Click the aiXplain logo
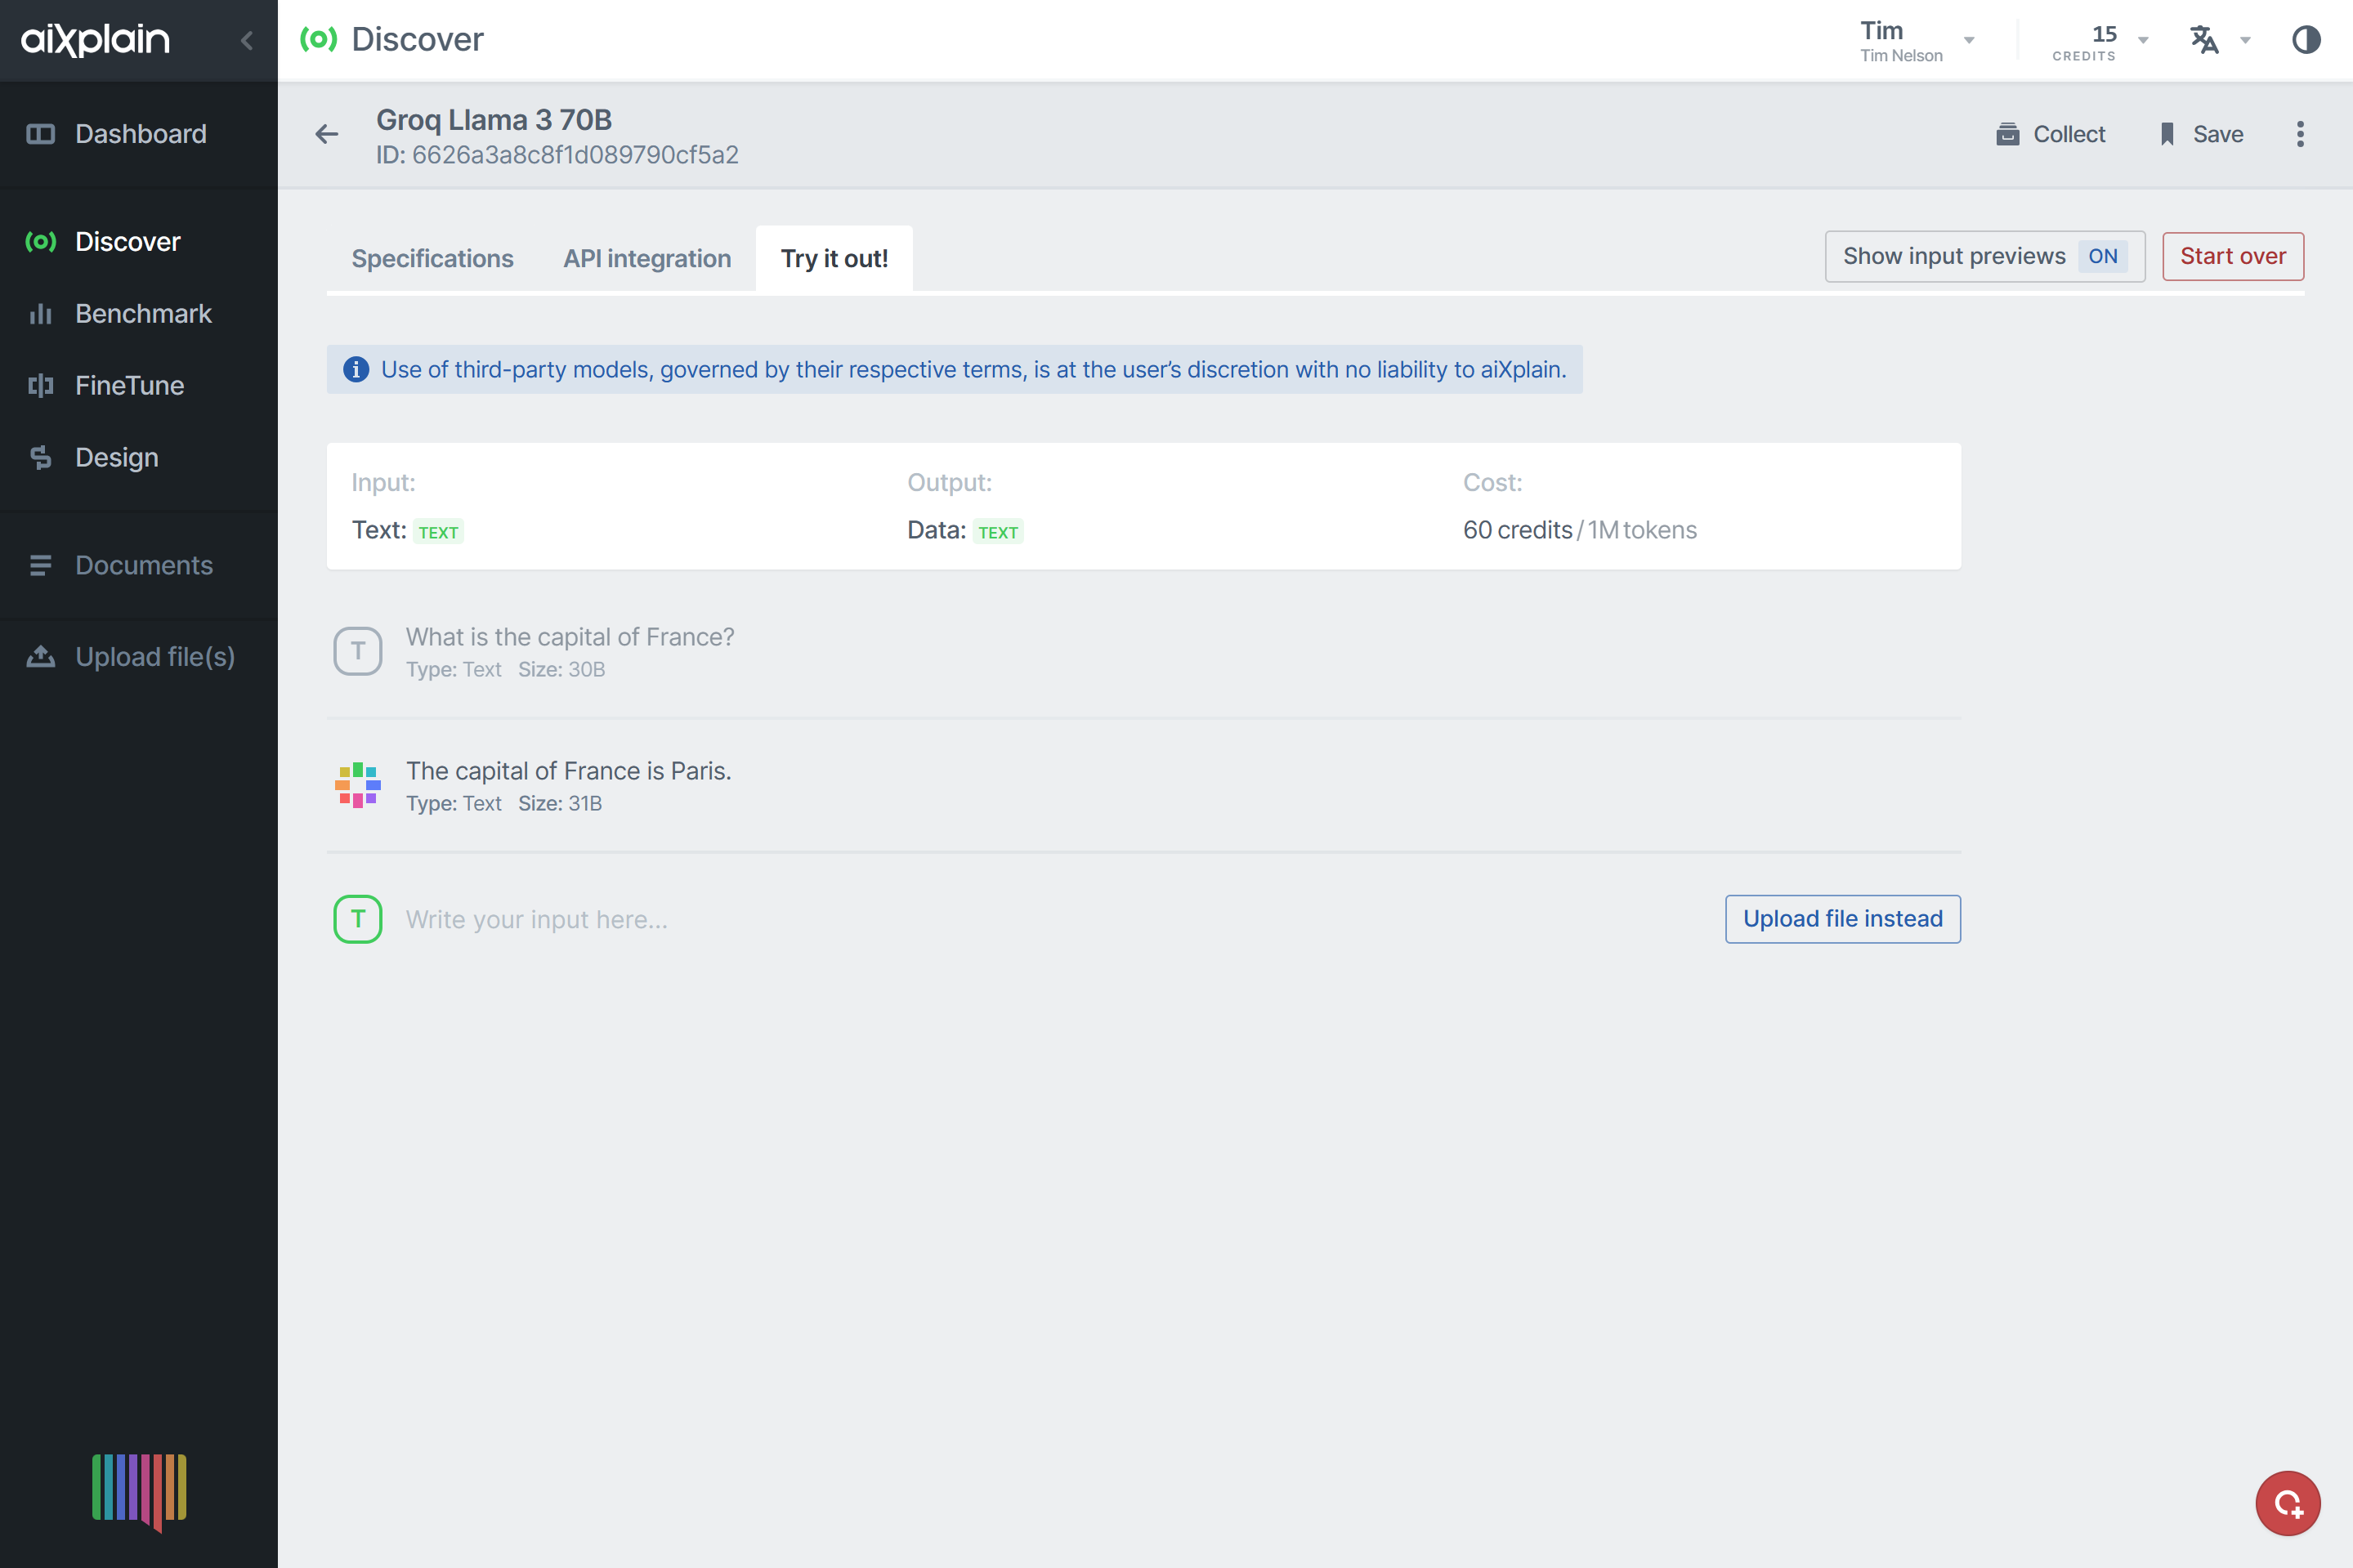2353x1568 pixels. point(96,39)
